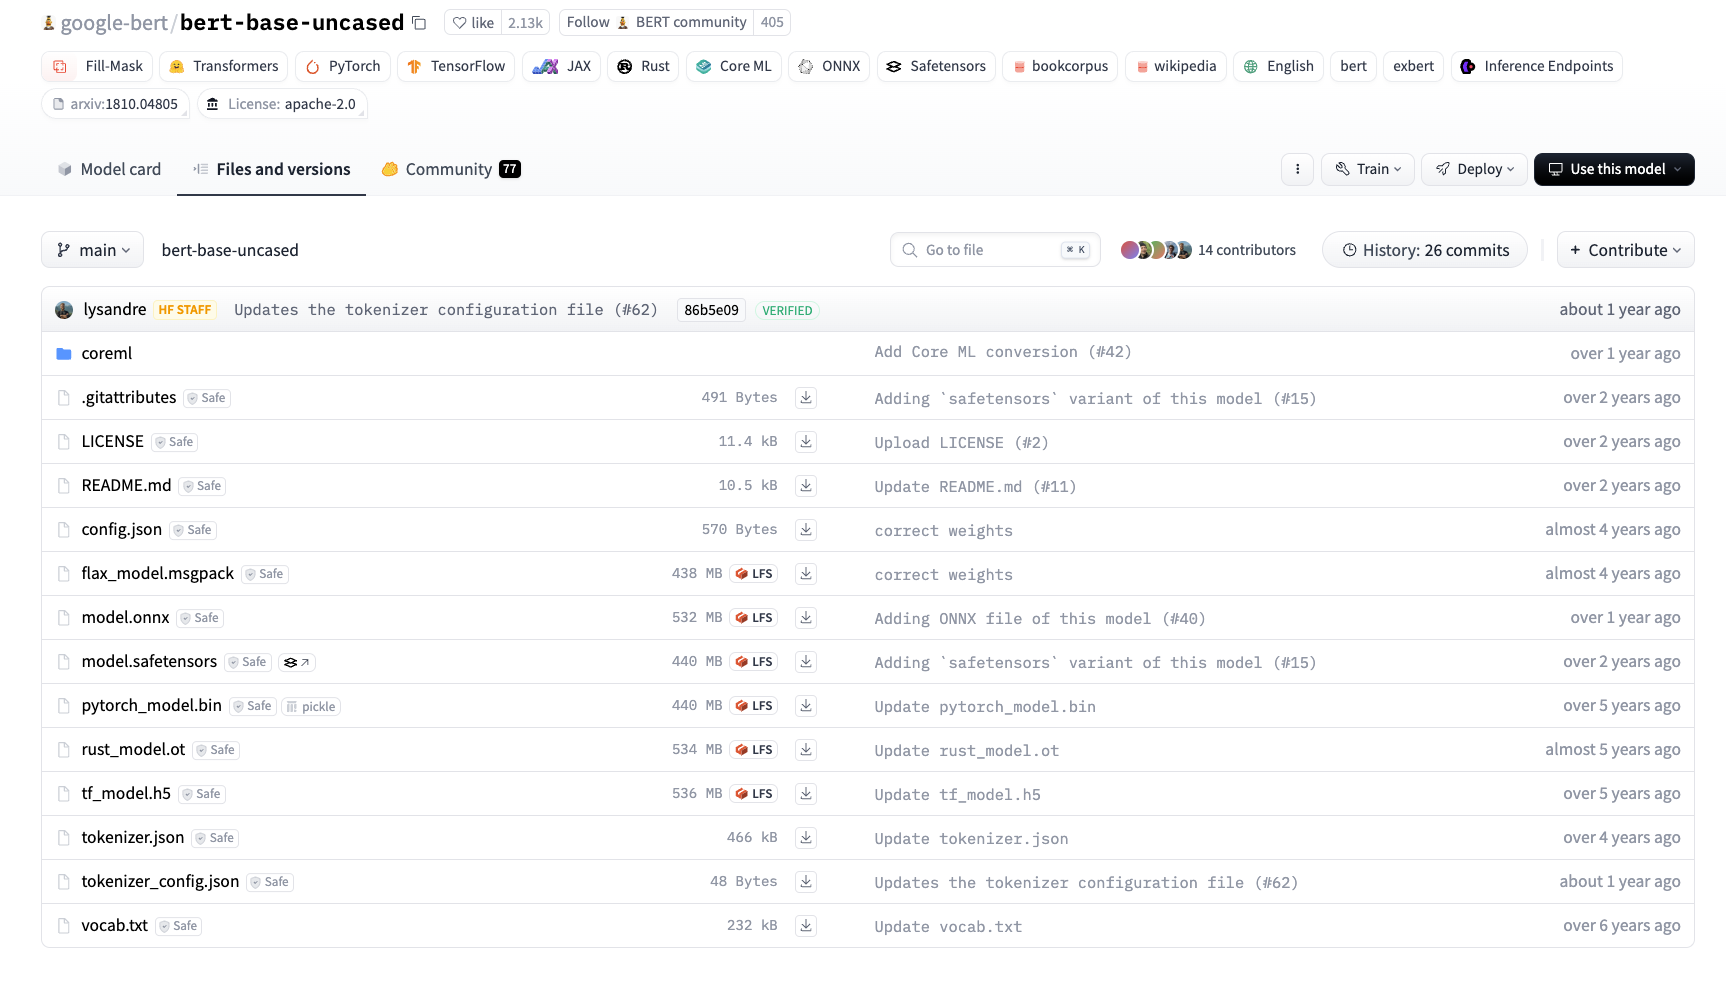Download tokenizer_config.json file
This screenshot has height=983, width=1726.
coord(806,882)
